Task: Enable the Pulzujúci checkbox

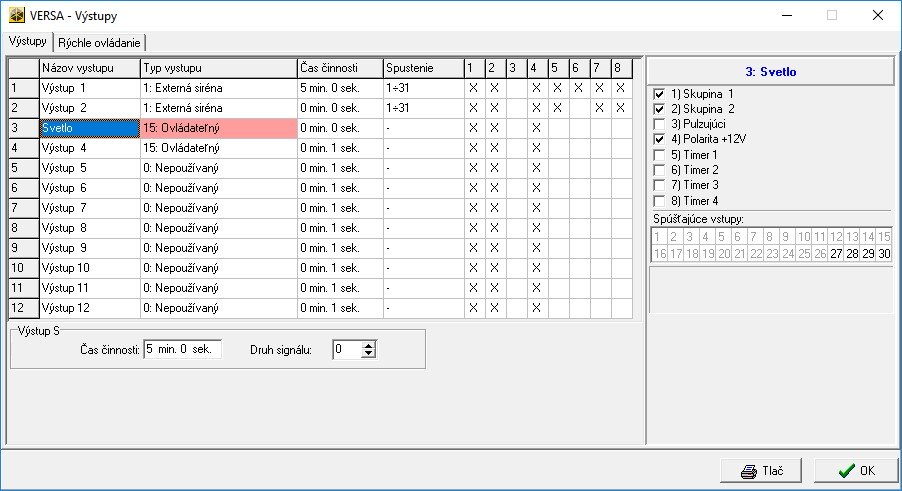Action: pos(660,123)
